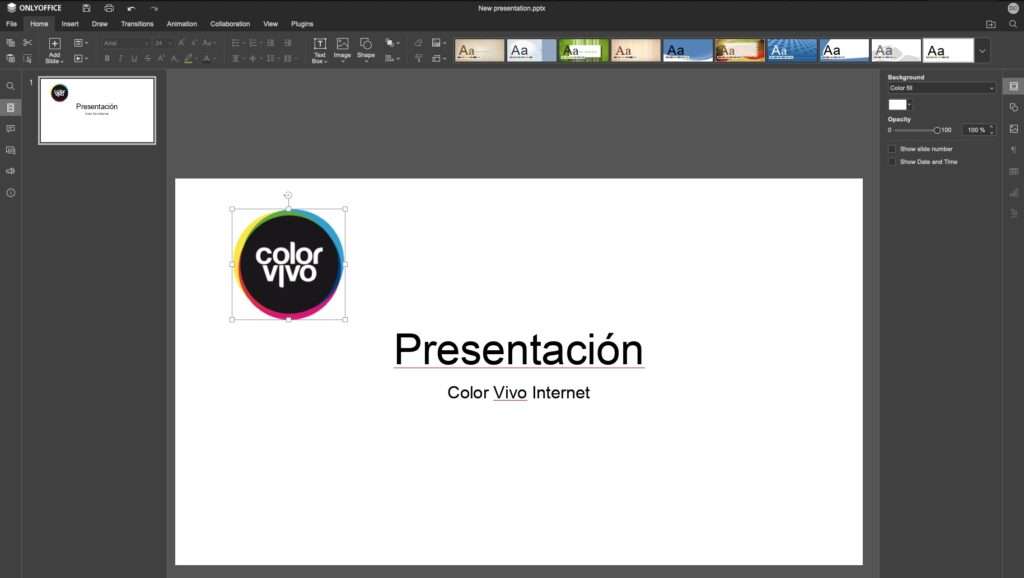Click the Presentación title text

(x=519, y=349)
